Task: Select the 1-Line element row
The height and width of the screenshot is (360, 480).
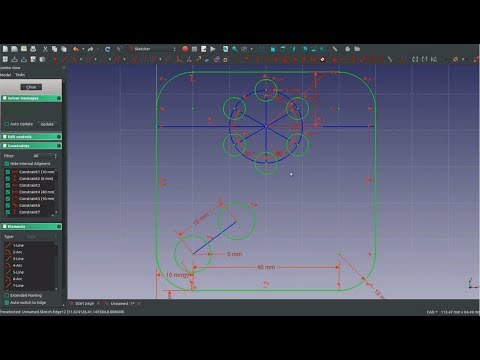Action: tap(30, 245)
